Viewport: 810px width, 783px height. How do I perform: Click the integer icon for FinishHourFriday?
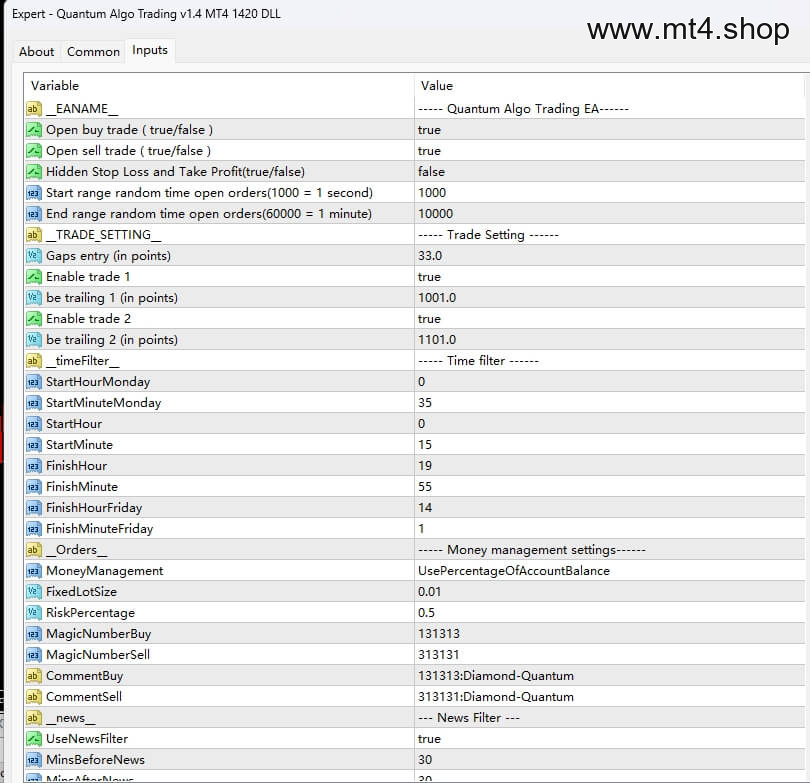click(34, 508)
